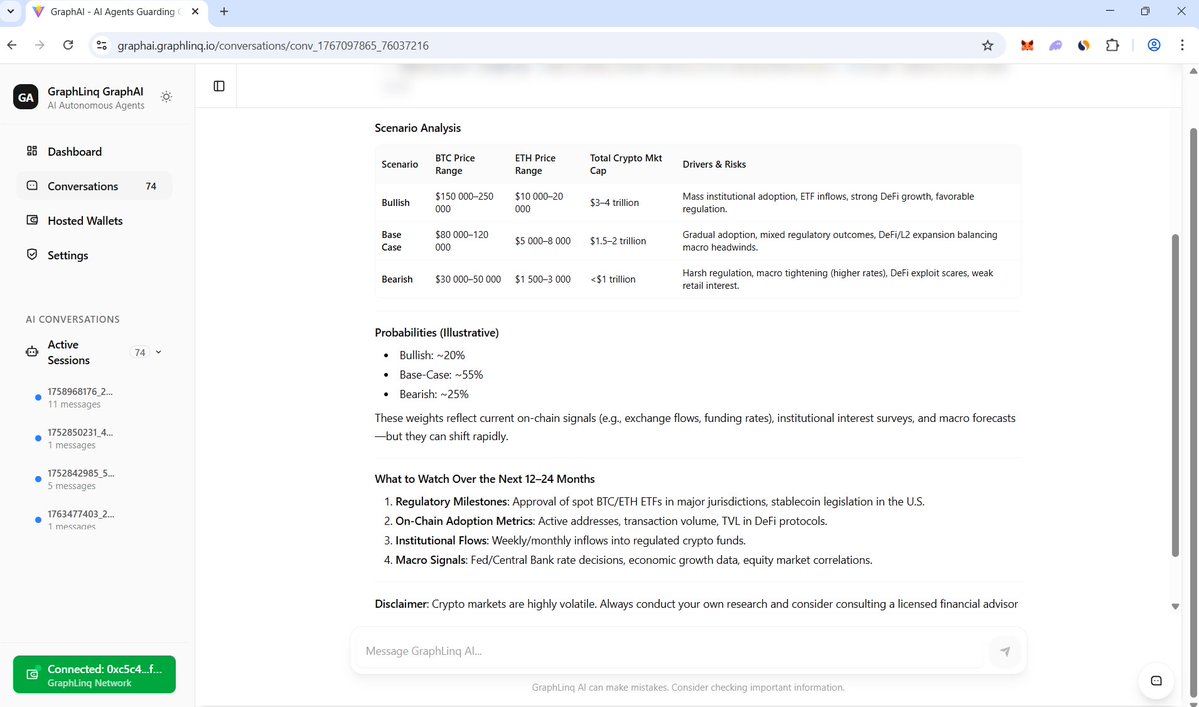Click the GA GraphLinq logo
The height and width of the screenshot is (707, 1199).
[x=25, y=97]
